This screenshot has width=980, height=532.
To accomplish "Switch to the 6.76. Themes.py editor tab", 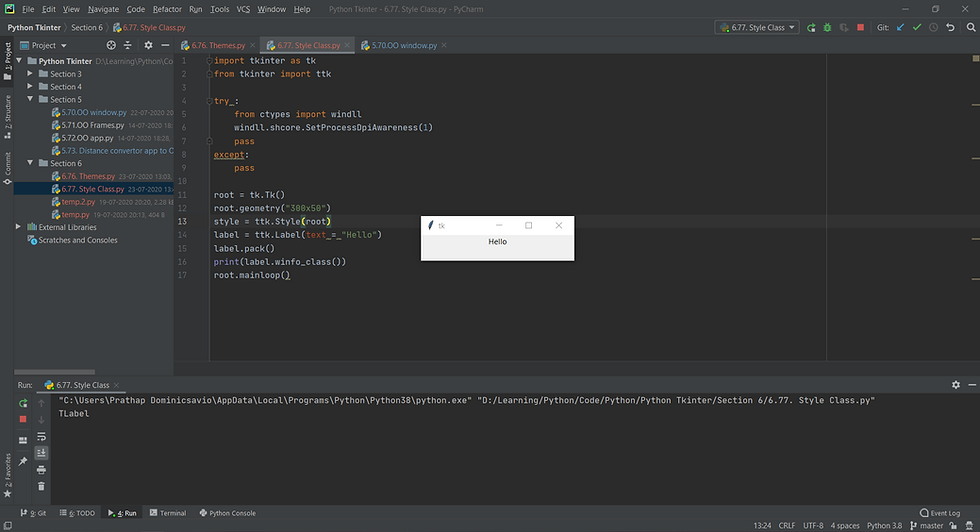I will [x=218, y=45].
